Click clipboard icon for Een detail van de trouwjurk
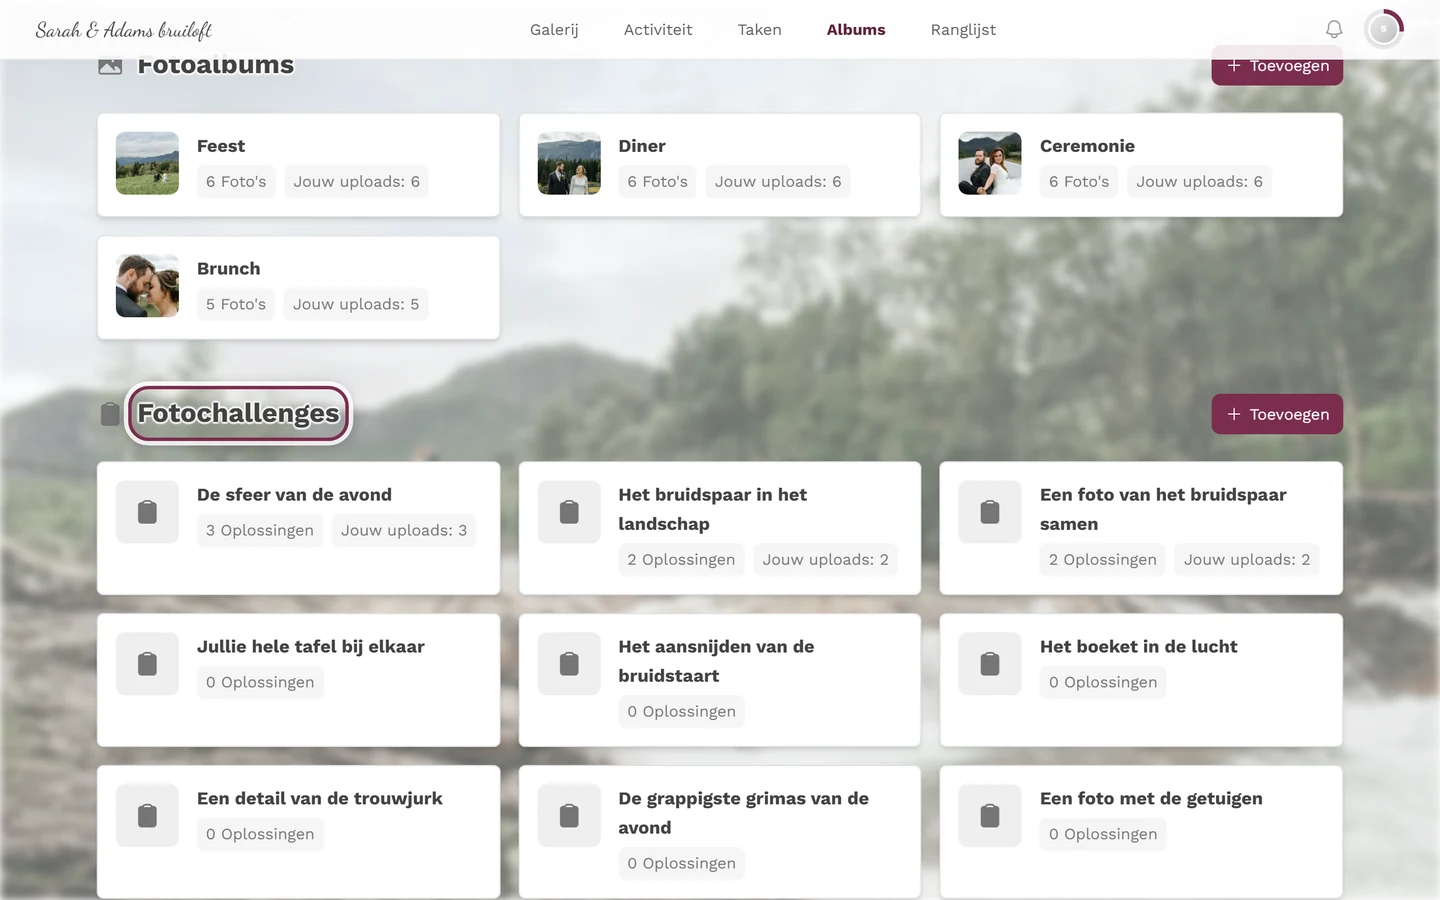Image resolution: width=1440 pixels, height=900 pixels. [x=147, y=816]
